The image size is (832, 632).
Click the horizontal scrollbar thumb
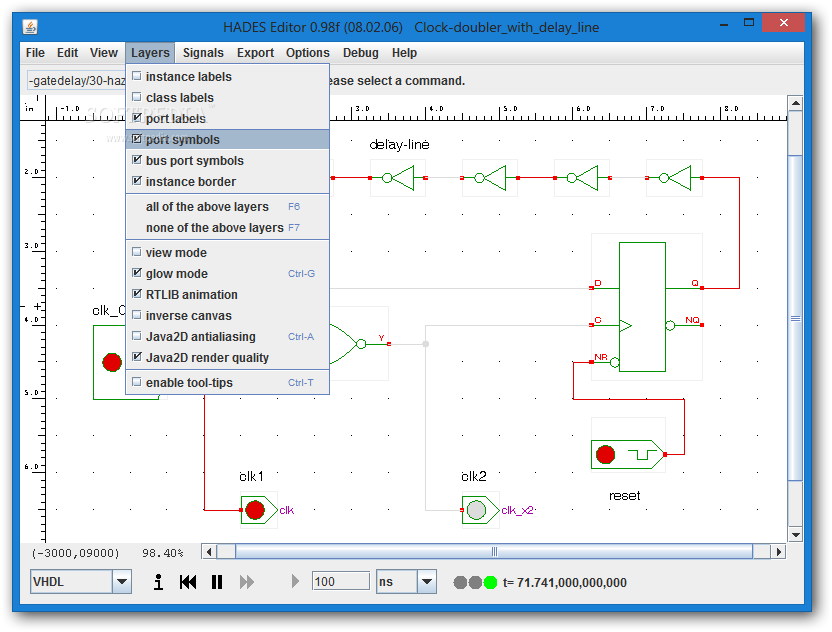[494, 552]
